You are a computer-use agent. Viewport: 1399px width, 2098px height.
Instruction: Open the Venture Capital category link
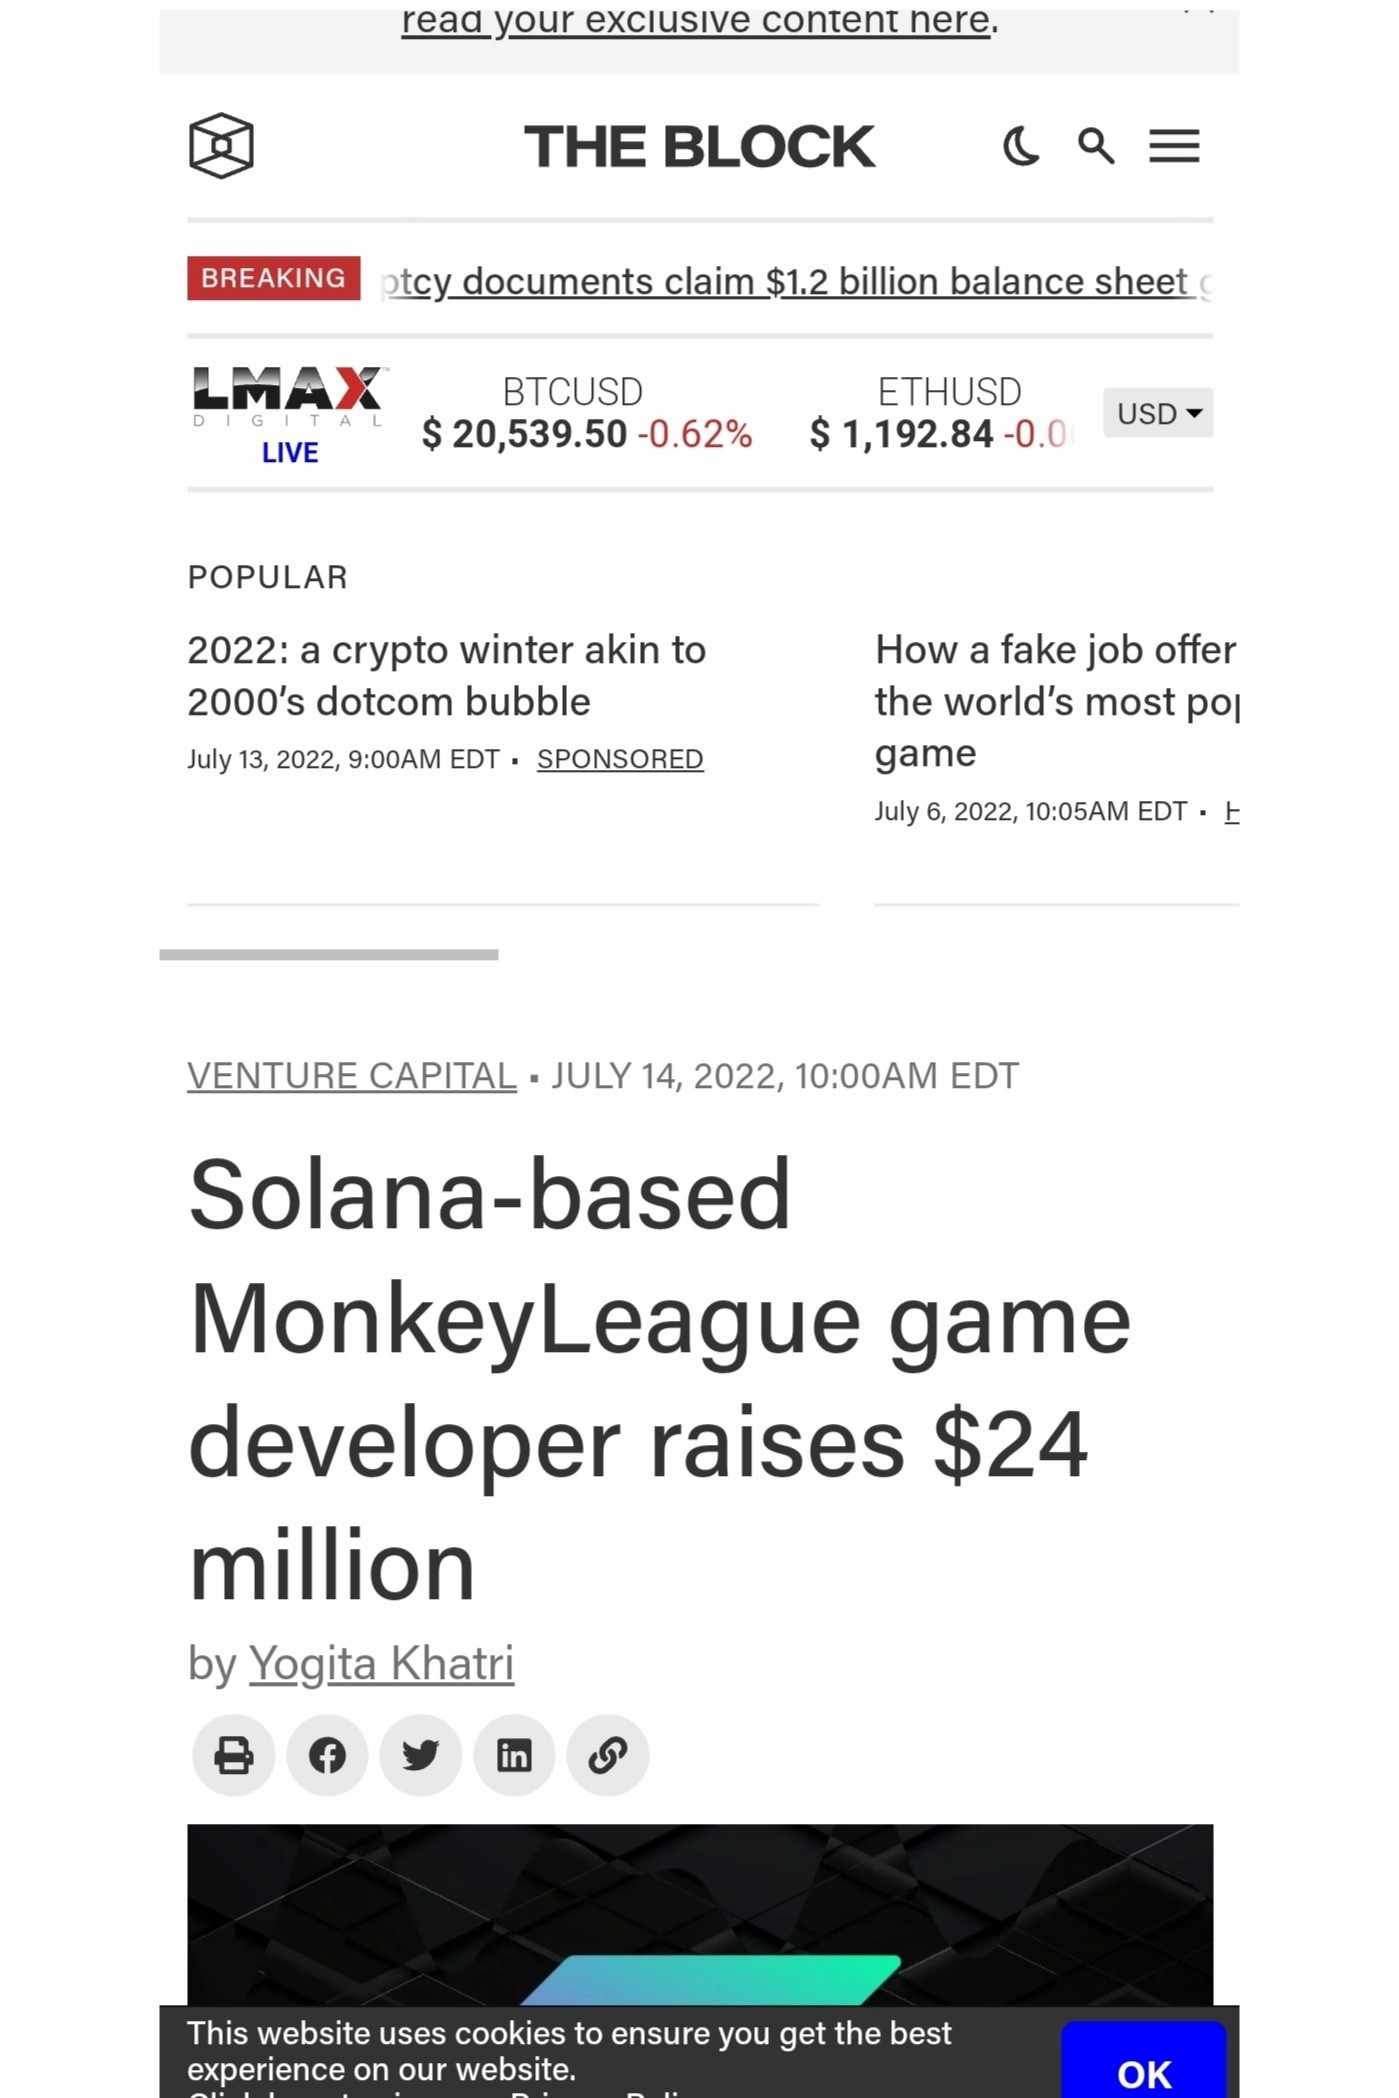pos(352,1076)
